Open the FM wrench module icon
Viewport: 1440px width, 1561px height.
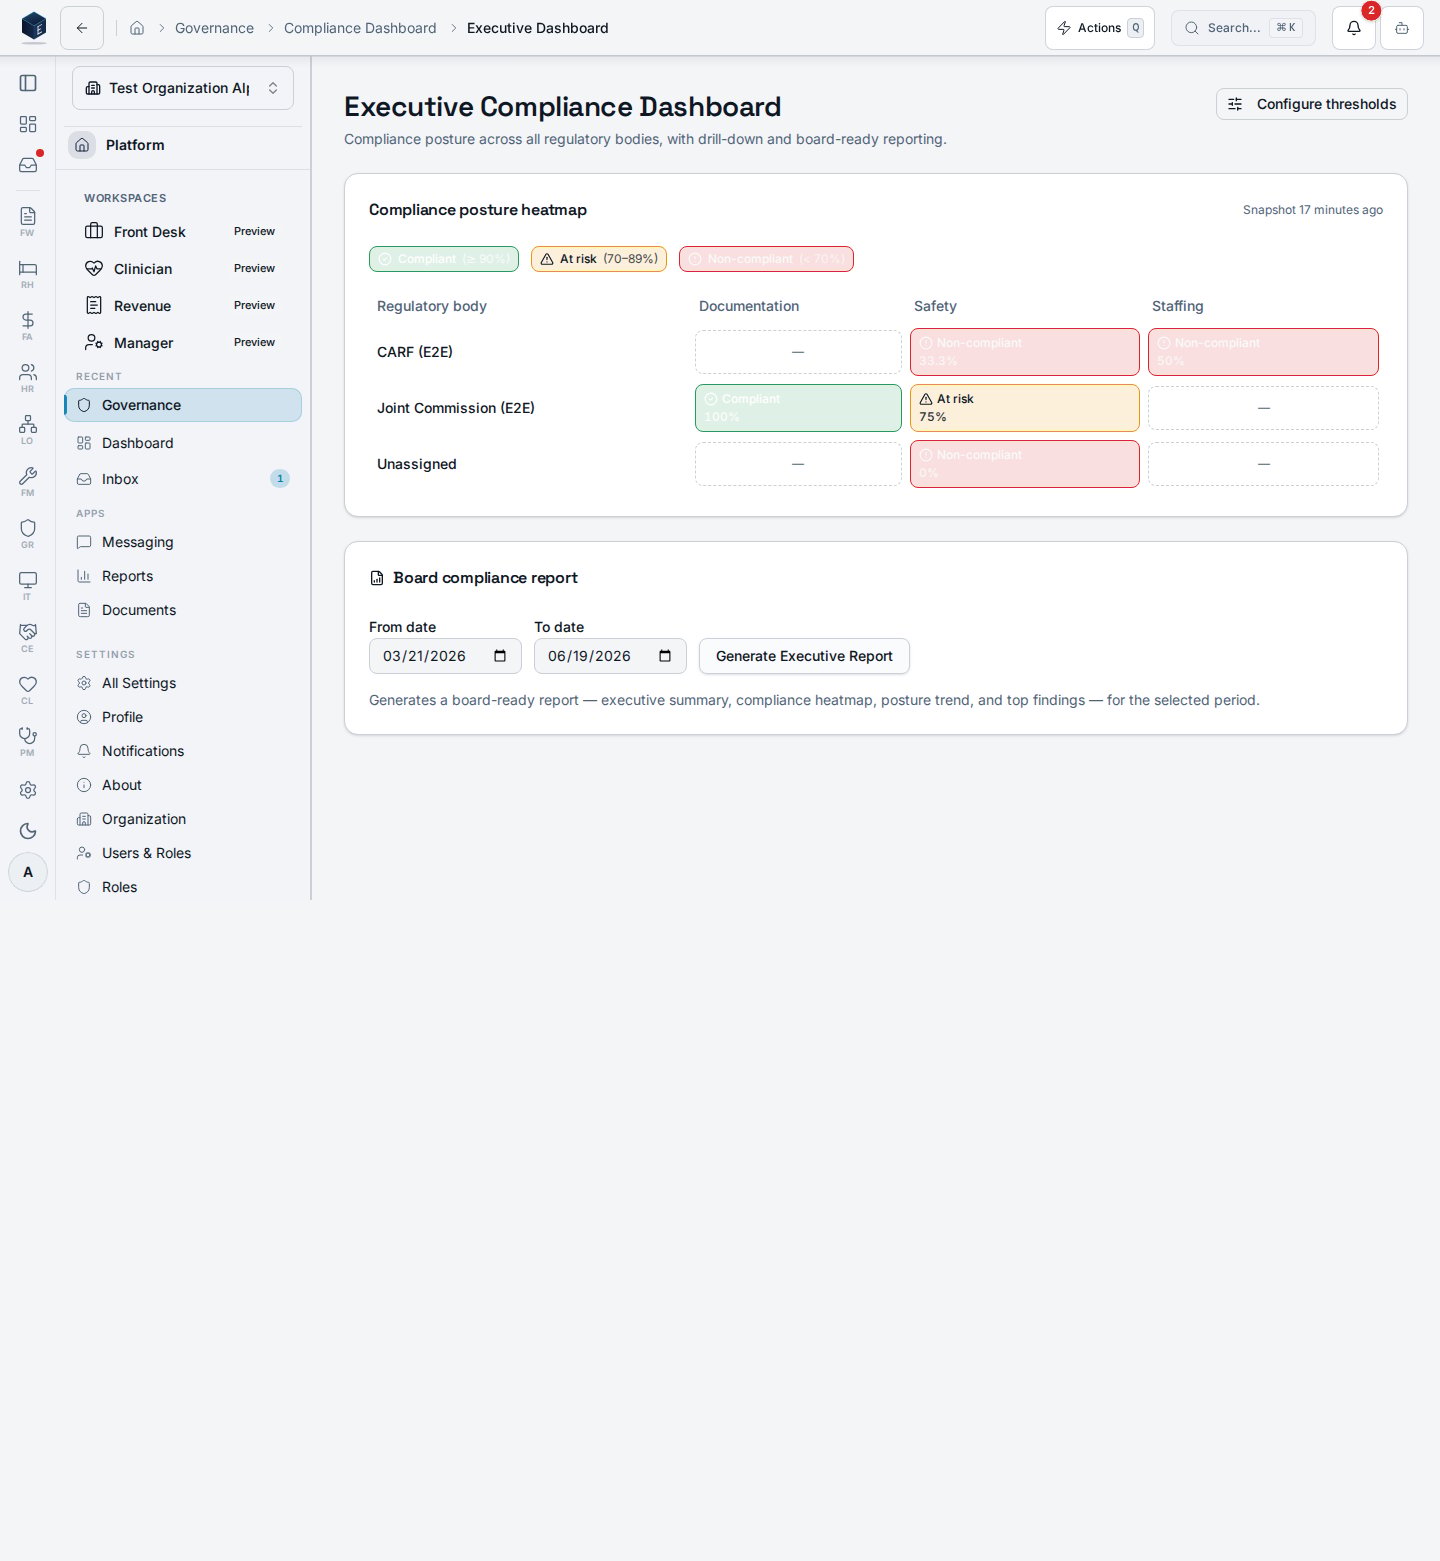28,481
